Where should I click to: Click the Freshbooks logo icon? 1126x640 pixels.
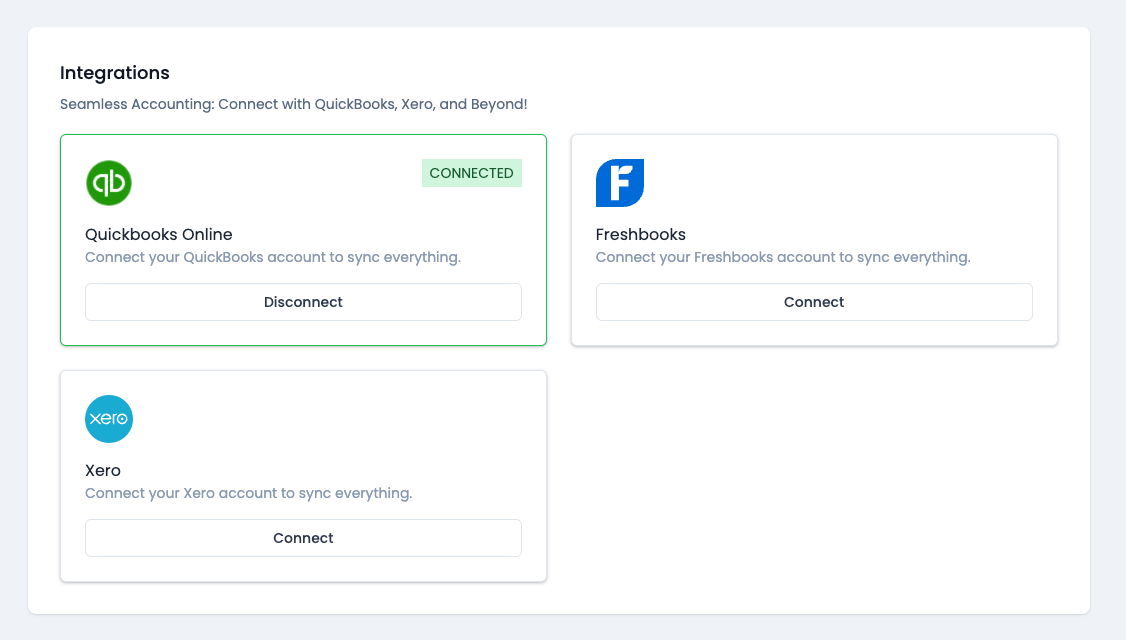tap(620, 182)
